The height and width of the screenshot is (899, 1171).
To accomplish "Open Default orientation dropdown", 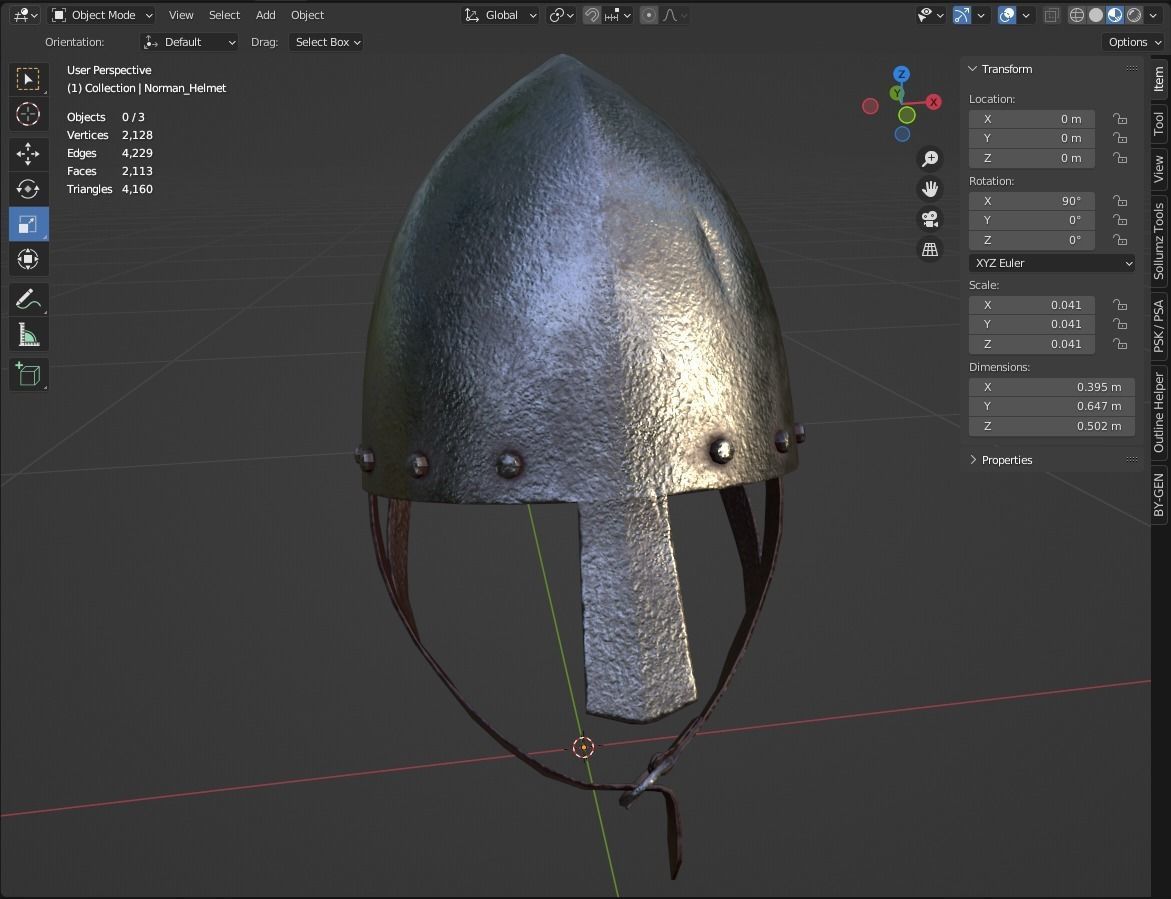I will tap(189, 42).
